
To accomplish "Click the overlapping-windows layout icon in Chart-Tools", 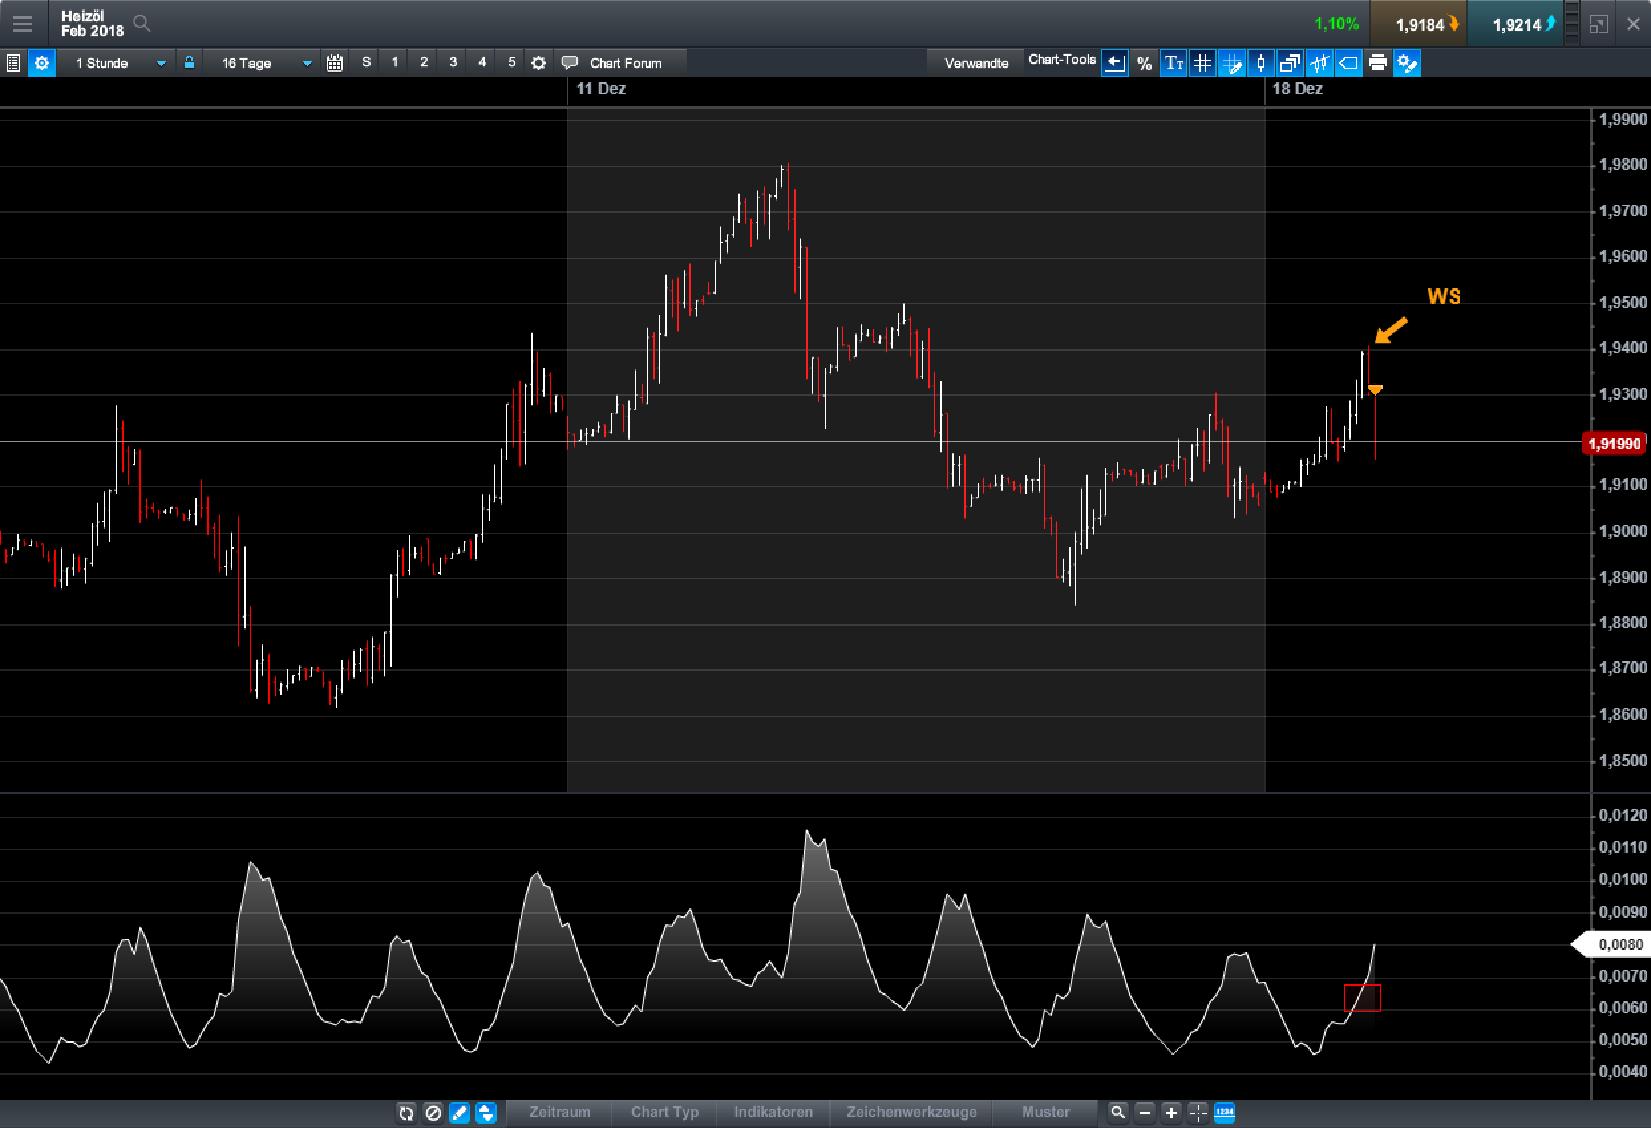I will [x=1290, y=62].
